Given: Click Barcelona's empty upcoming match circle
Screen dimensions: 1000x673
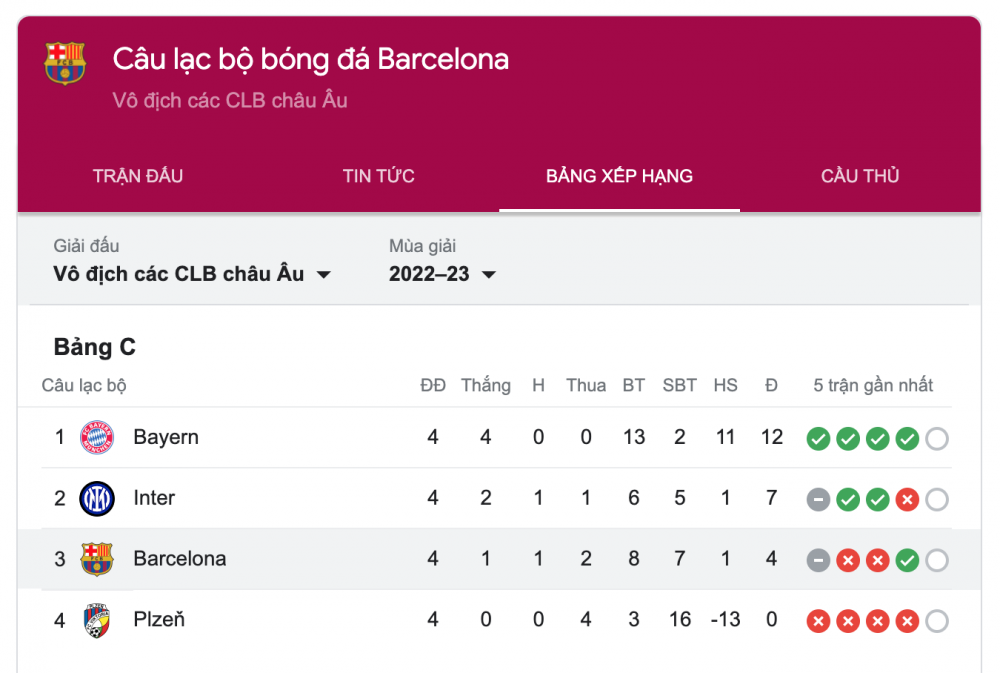Looking at the screenshot, I should tap(937, 561).
